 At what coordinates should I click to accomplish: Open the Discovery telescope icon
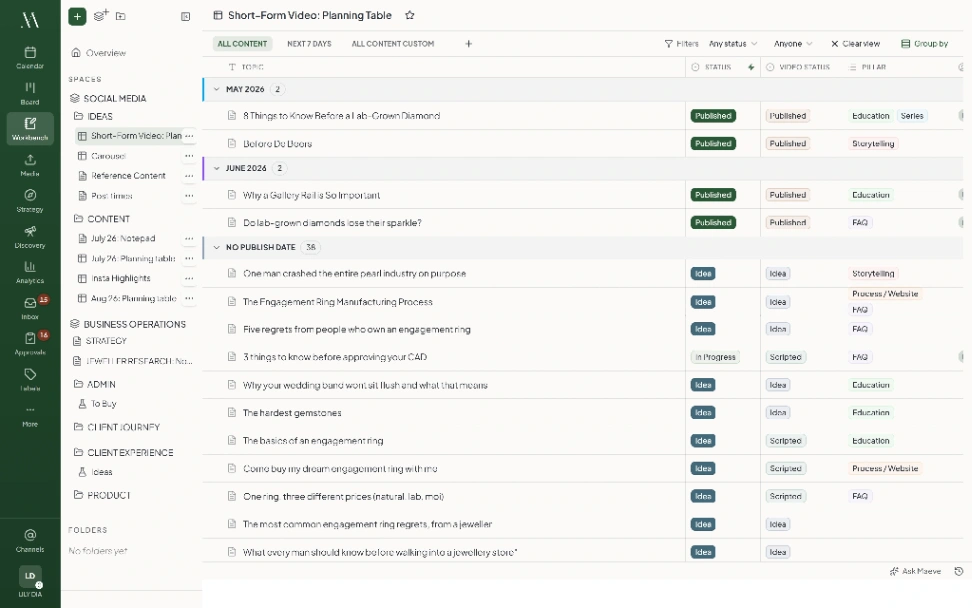tap(30, 237)
